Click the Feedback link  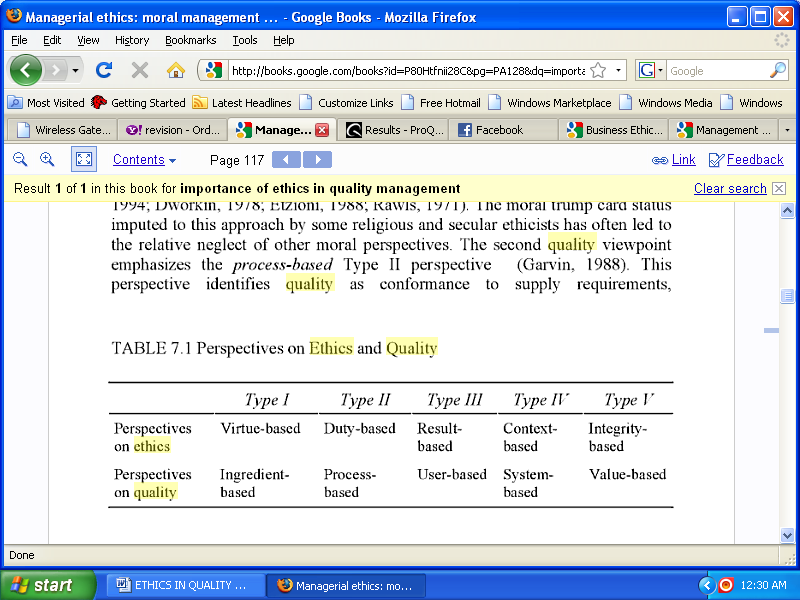click(x=755, y=160)
